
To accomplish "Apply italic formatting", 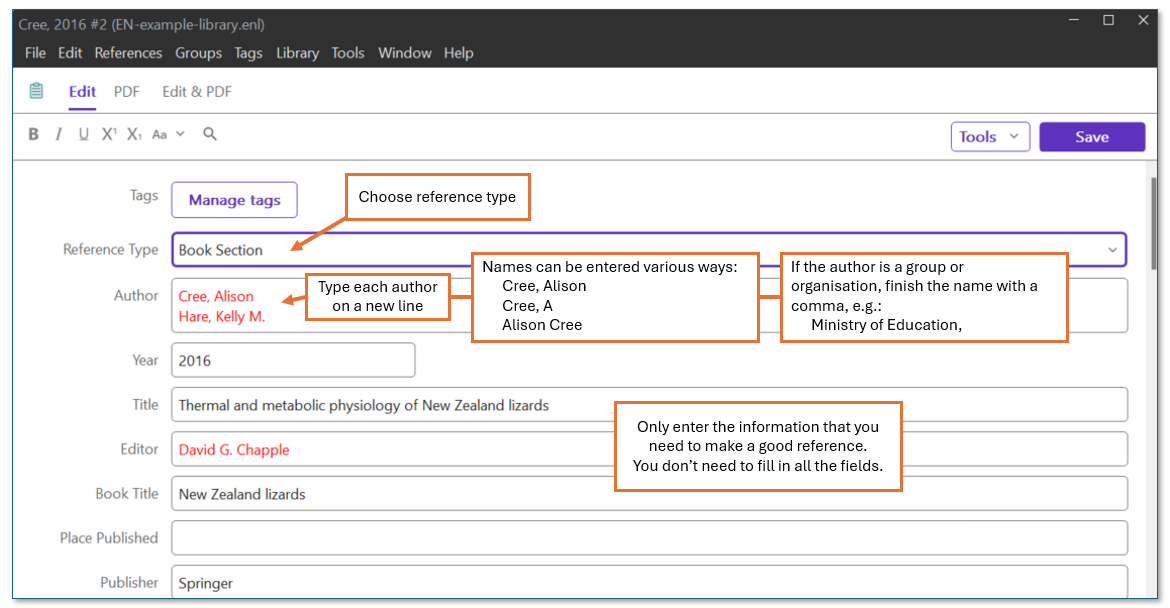I will tap(58, 133).
